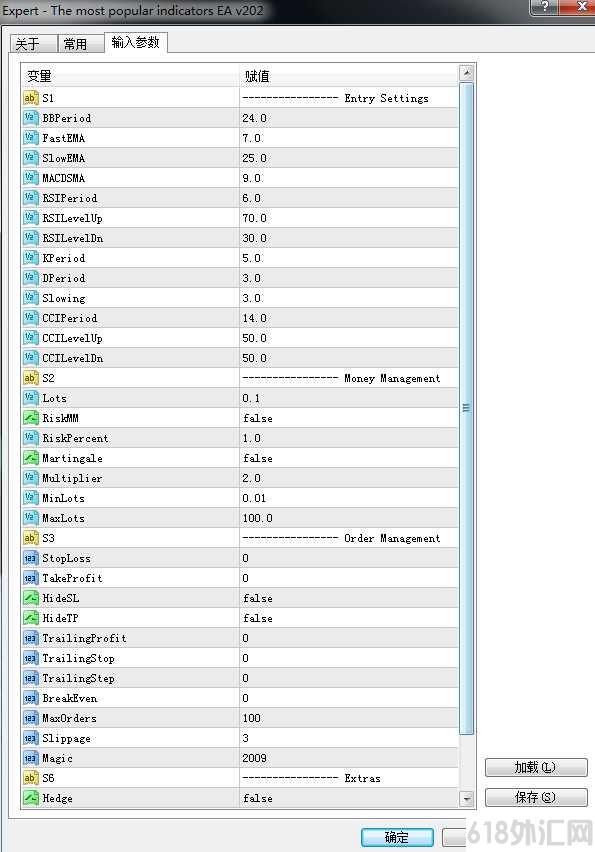Image resolution: width=595 pixels, height=852 pixels.
Task: Select the boolean icon beside Hedge
Action: pos(30,798)
